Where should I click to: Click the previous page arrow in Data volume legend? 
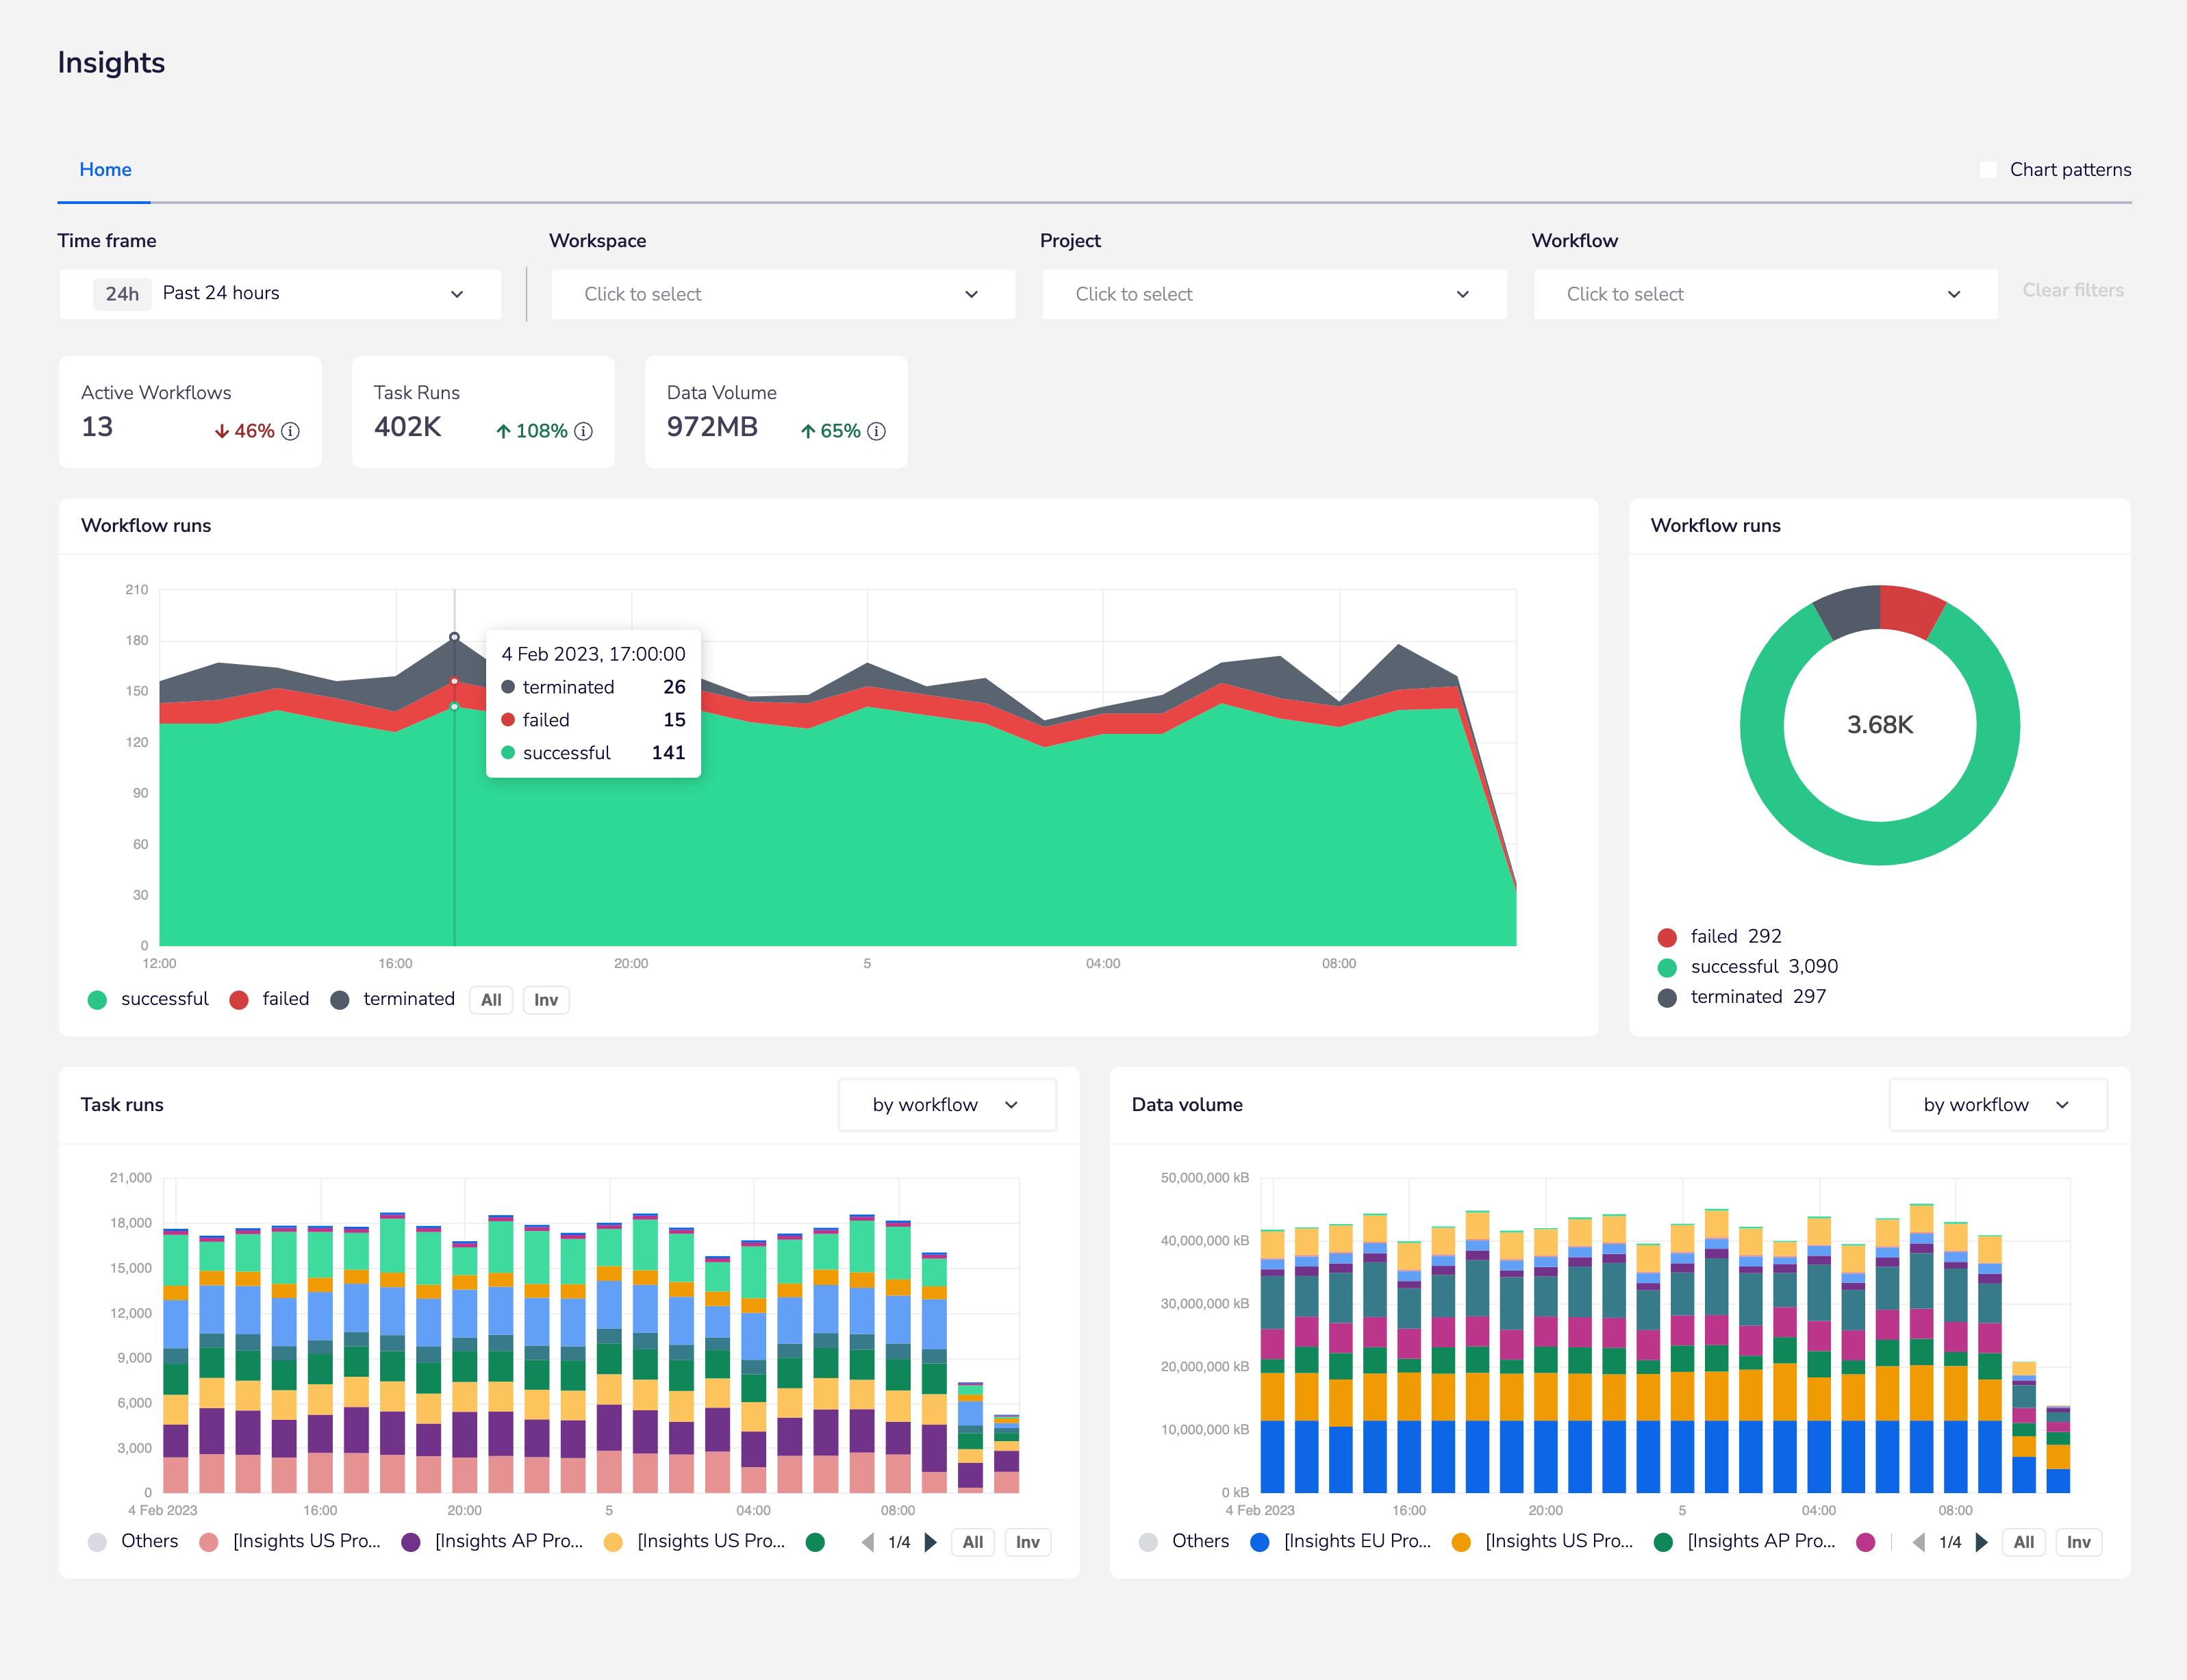1919,1542
